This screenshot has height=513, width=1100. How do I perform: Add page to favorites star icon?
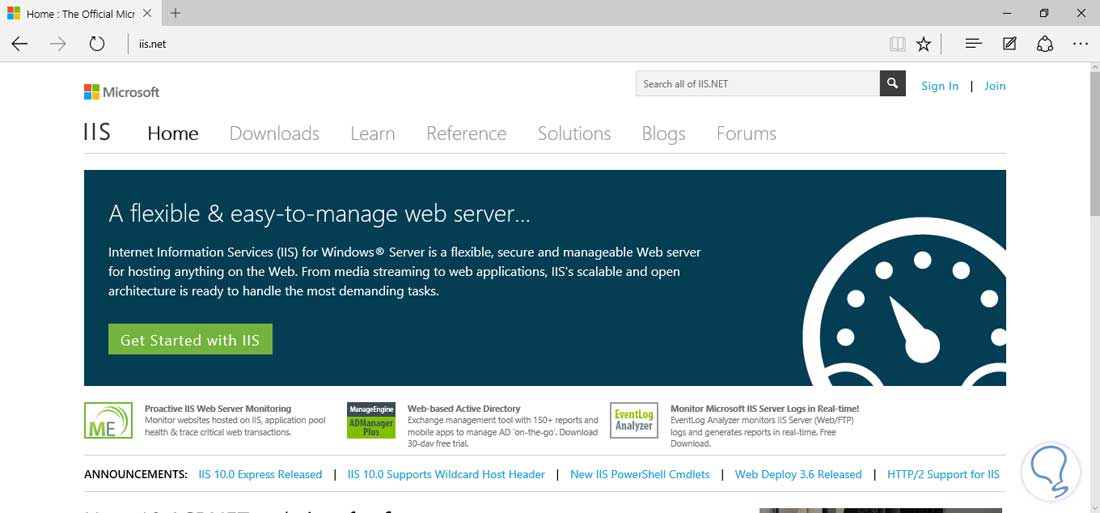923,44
